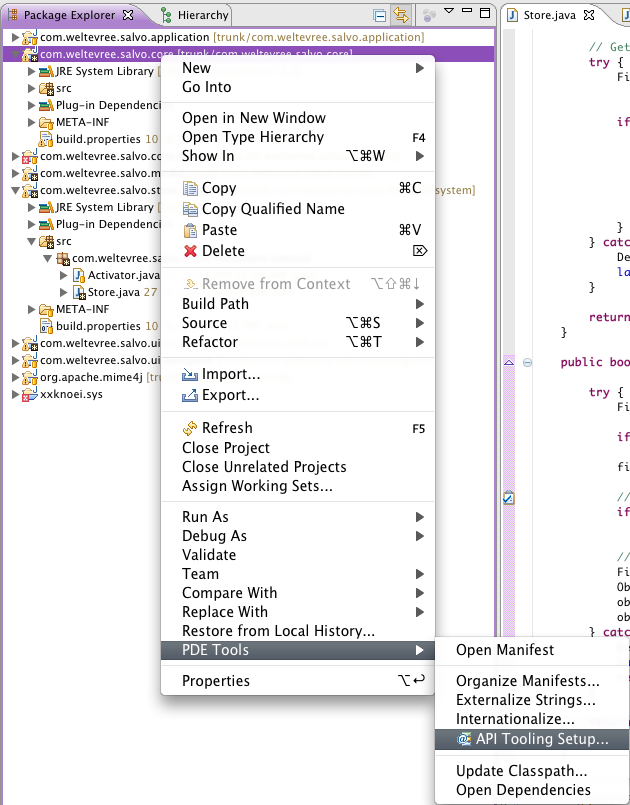Minimize the Package Explorer view
Viewport: 630px width, 805px height.
(x=467, y=10)
